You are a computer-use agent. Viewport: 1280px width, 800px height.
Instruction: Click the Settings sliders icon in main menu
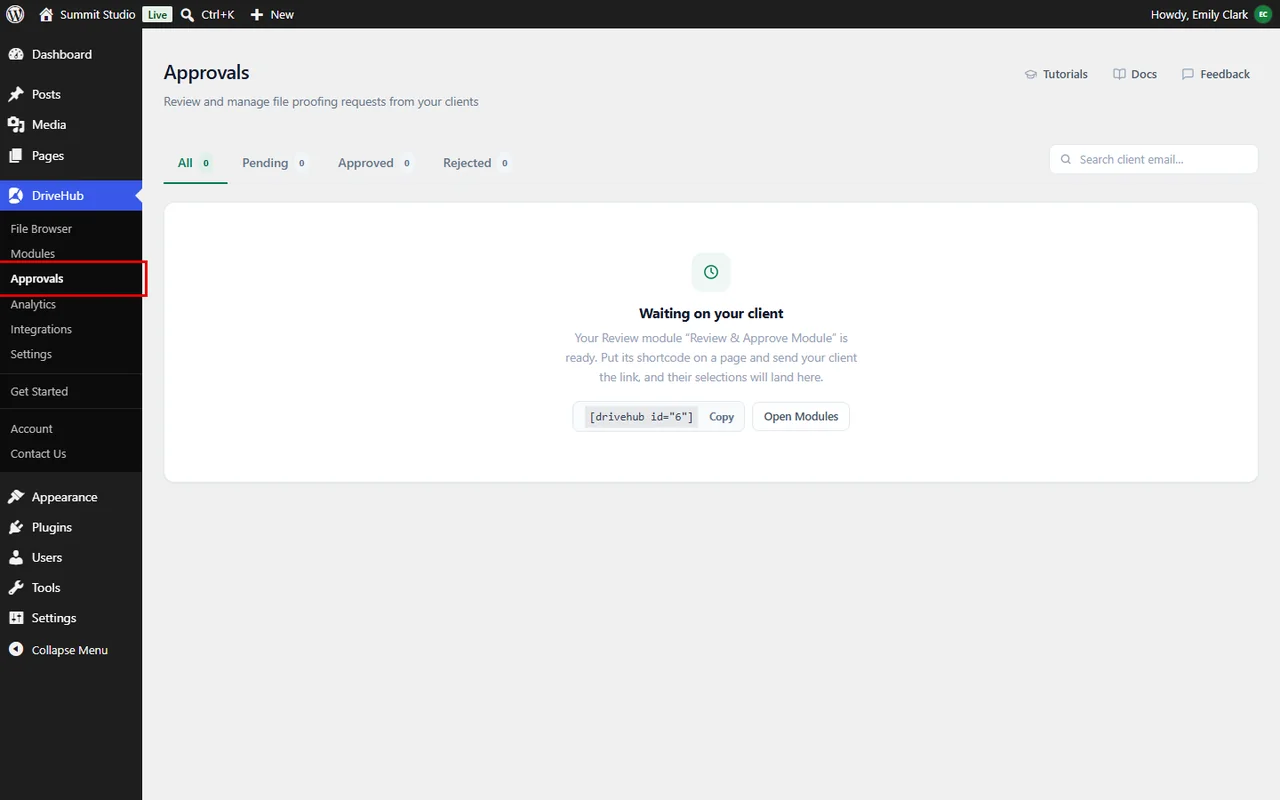(16, 618)
